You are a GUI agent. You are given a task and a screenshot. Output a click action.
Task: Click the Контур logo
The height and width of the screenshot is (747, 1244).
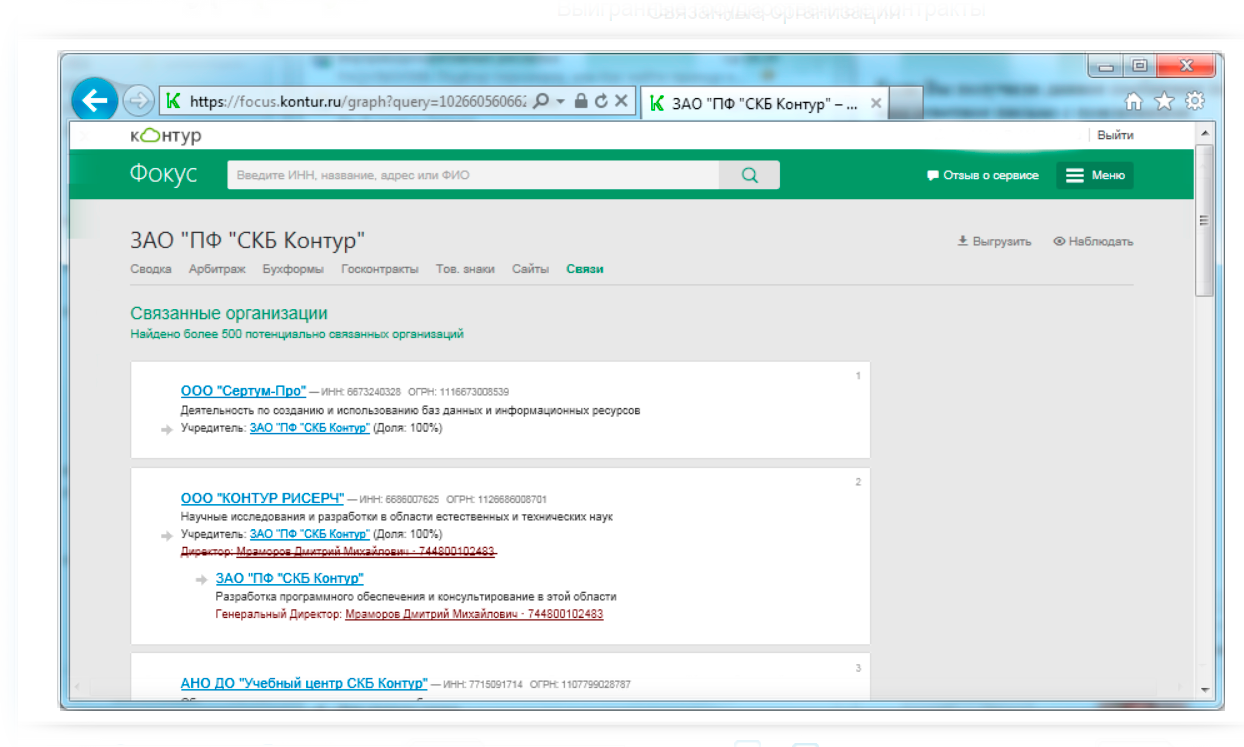[165, 135]
